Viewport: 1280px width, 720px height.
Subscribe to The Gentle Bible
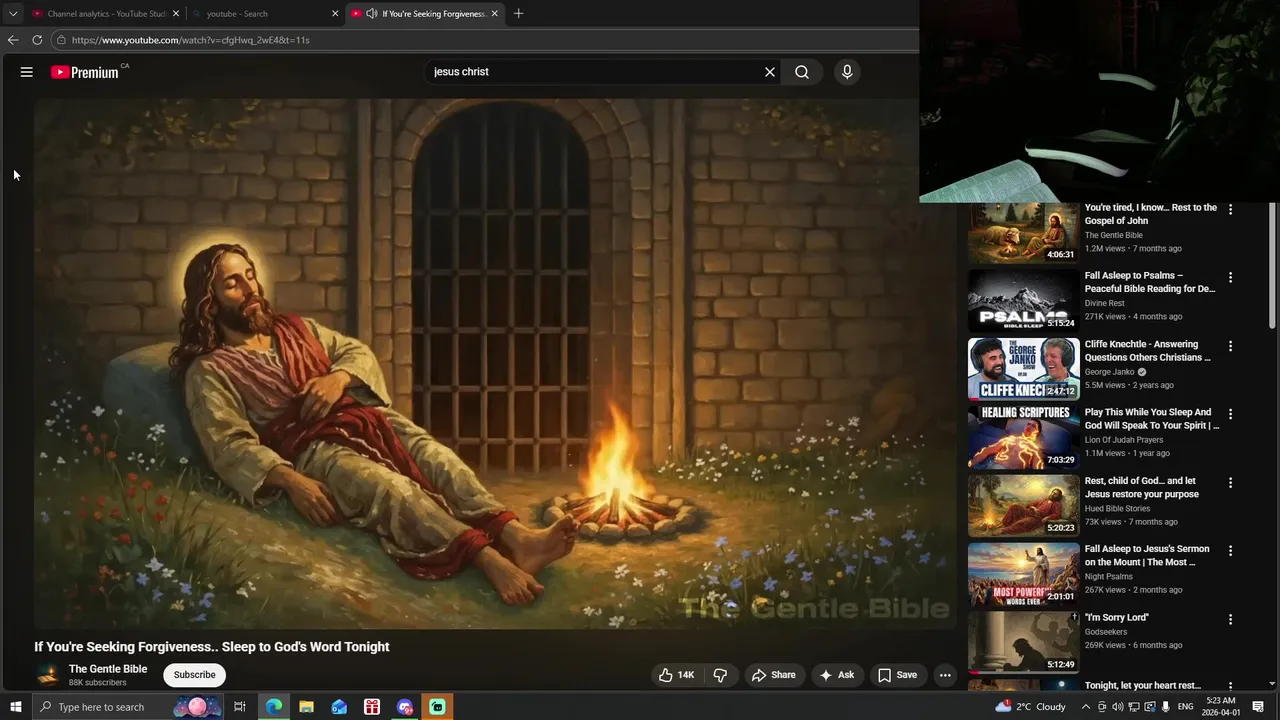195,675
